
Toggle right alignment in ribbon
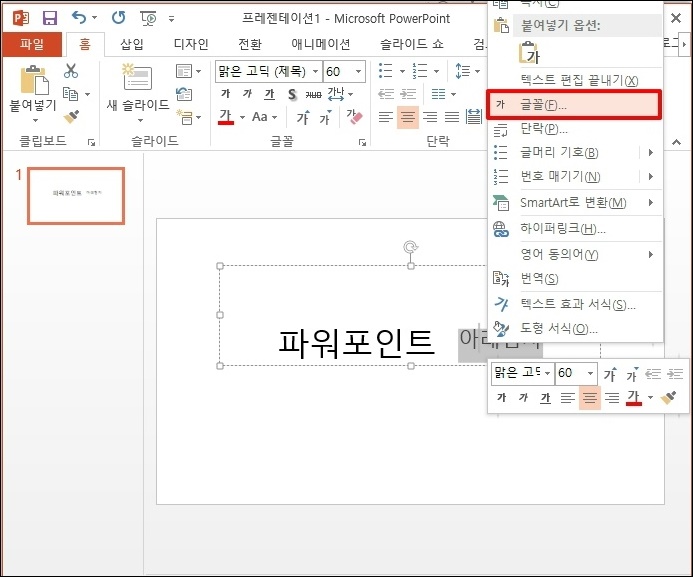coord(430,117)
